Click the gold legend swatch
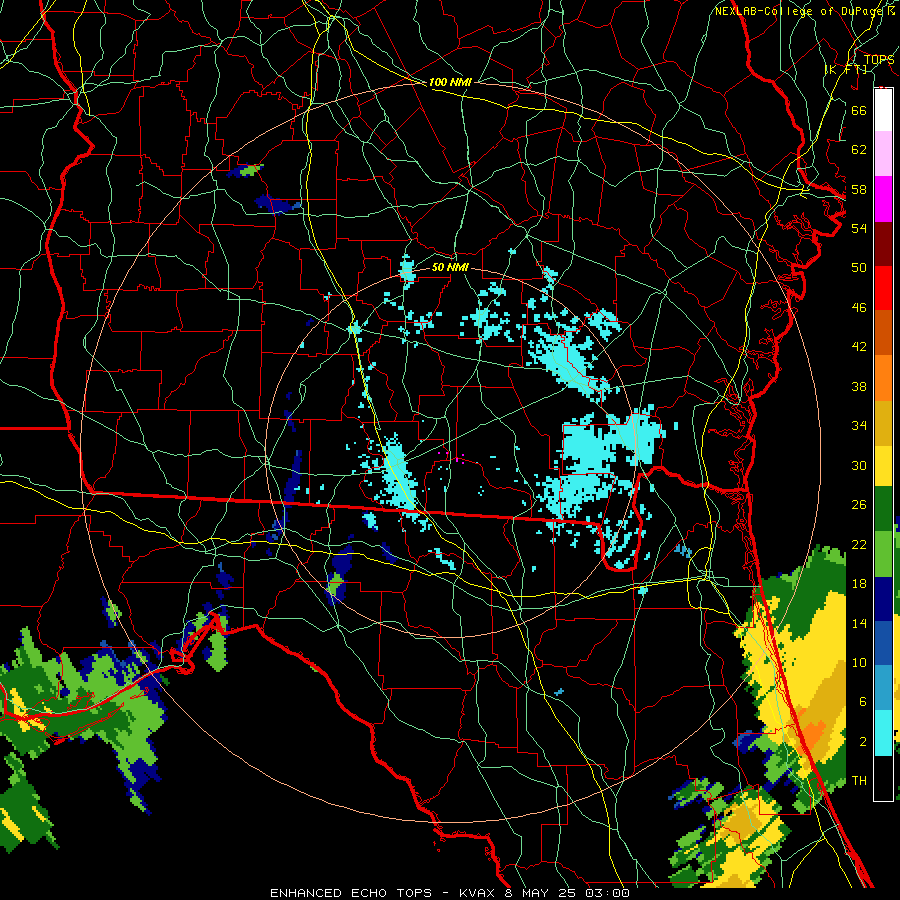900x900 pixels. (x=883, y=423)
